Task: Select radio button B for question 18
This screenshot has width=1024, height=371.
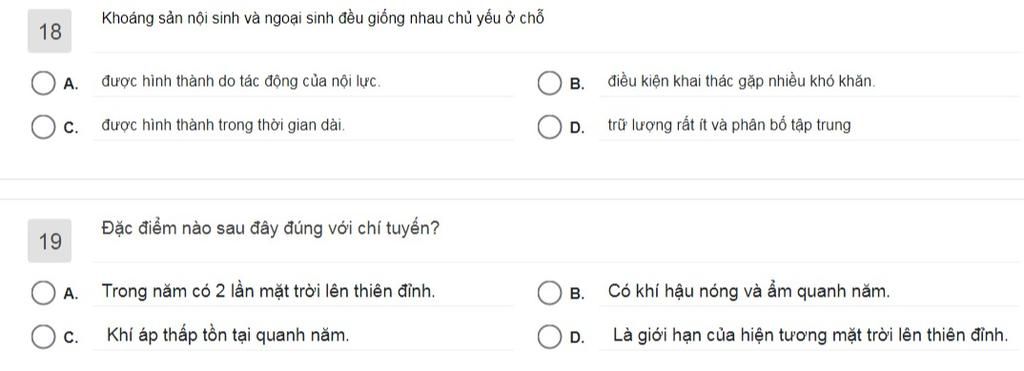Action: [549, 84]
